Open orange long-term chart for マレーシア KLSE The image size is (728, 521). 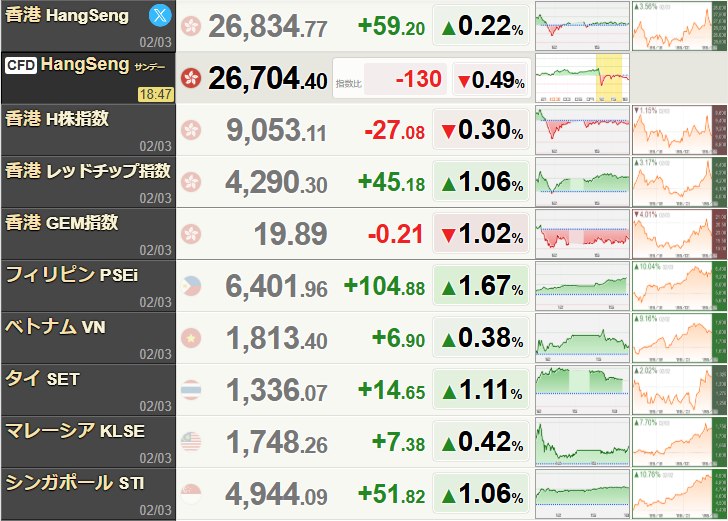click(679, 442)
